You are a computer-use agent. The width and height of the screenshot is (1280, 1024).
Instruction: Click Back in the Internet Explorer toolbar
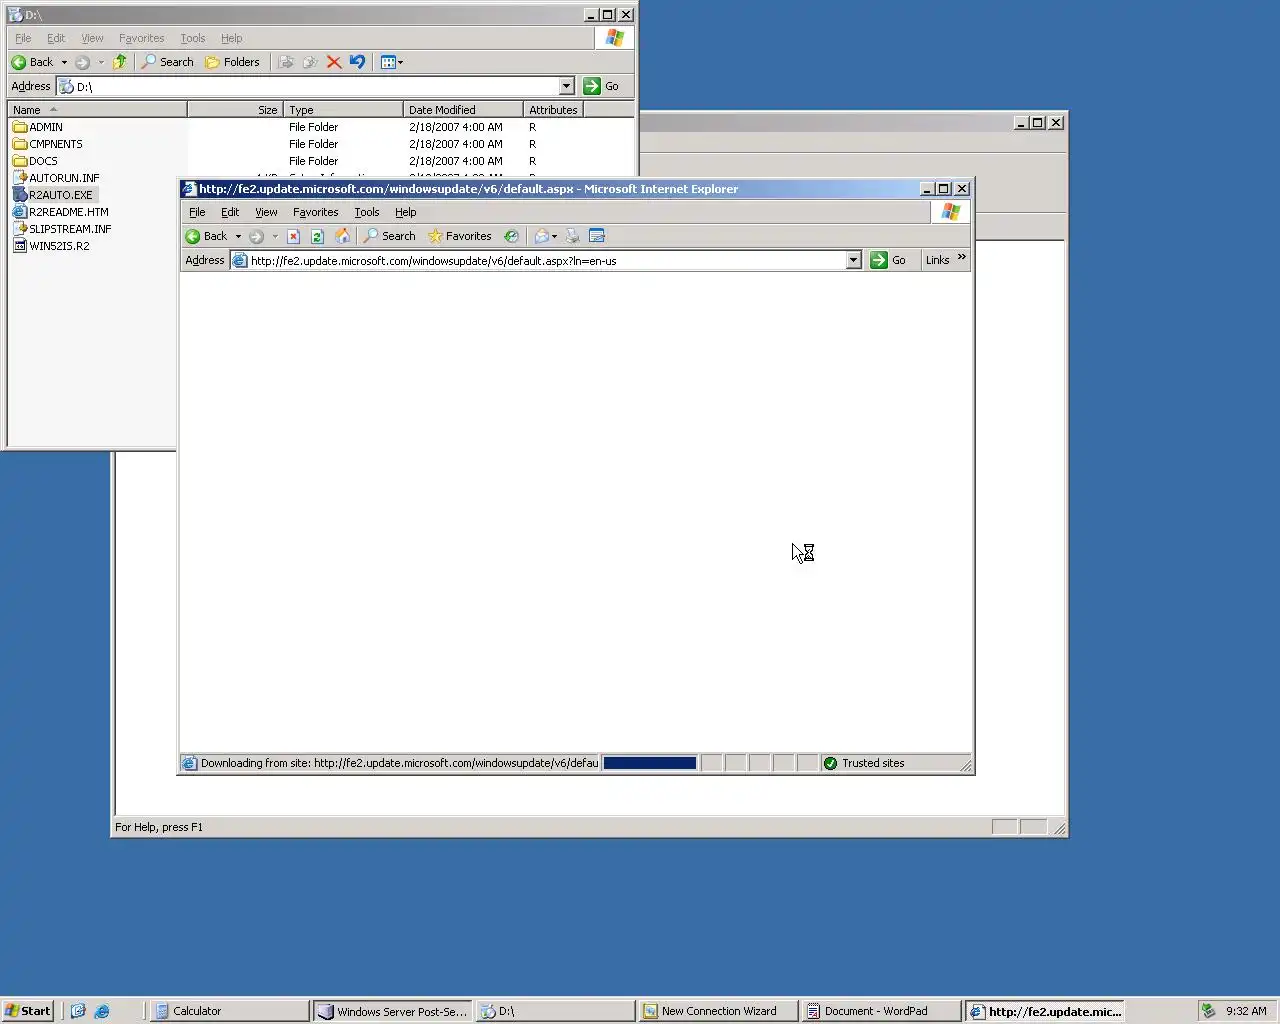pyautogui.click(x=206, y=236)
